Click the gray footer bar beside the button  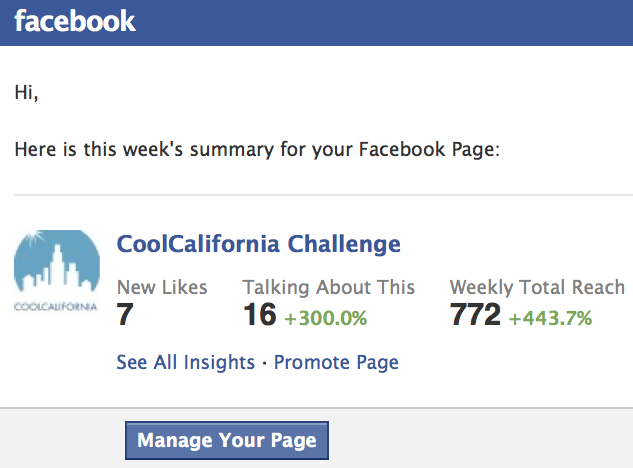(480, 440)
